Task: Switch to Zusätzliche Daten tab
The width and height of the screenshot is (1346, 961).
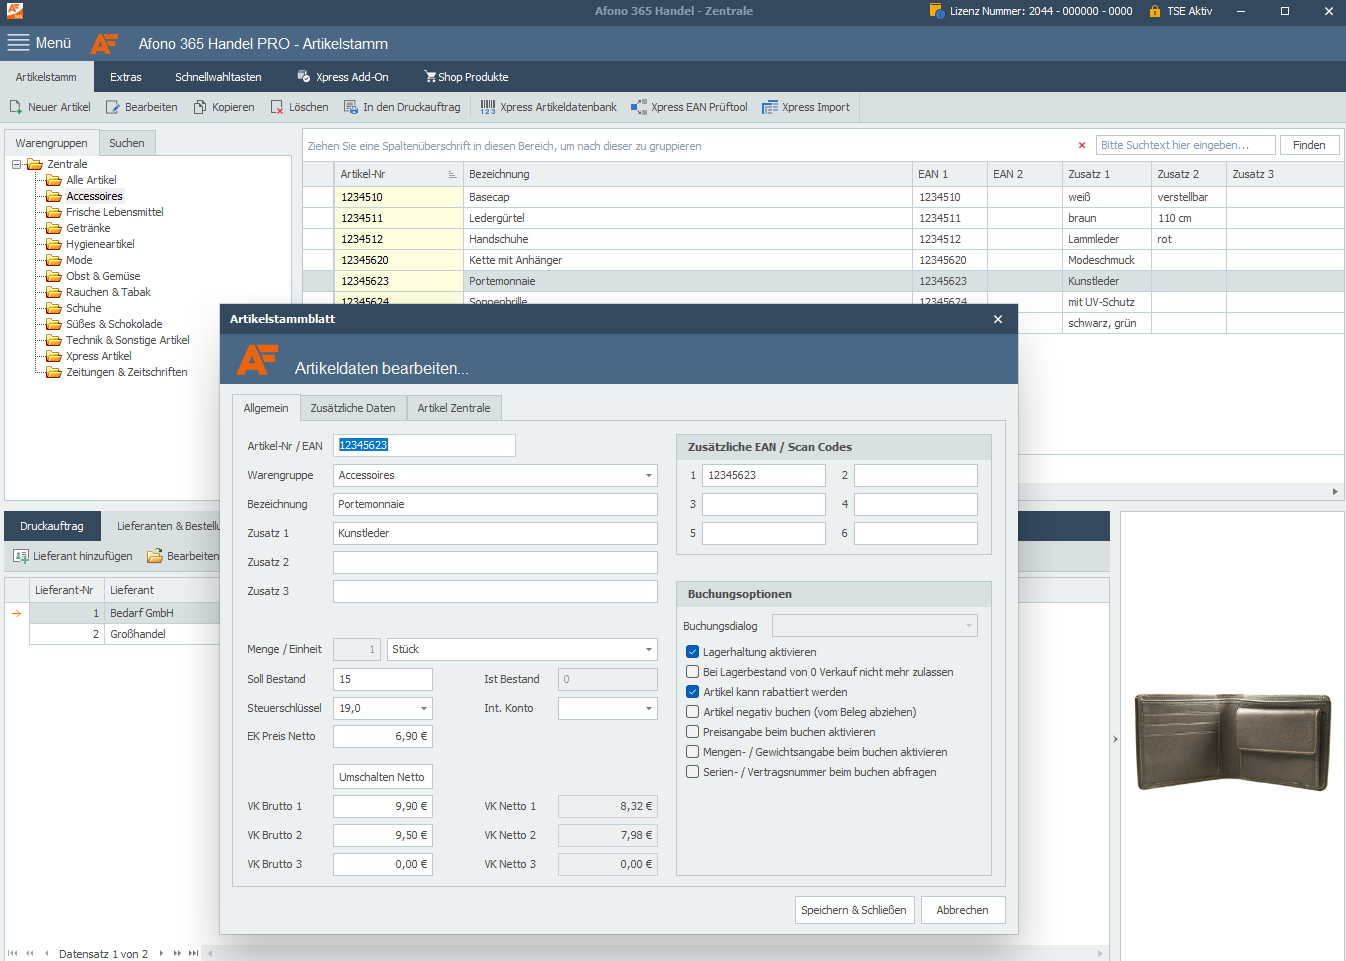Action: point(352,408)
